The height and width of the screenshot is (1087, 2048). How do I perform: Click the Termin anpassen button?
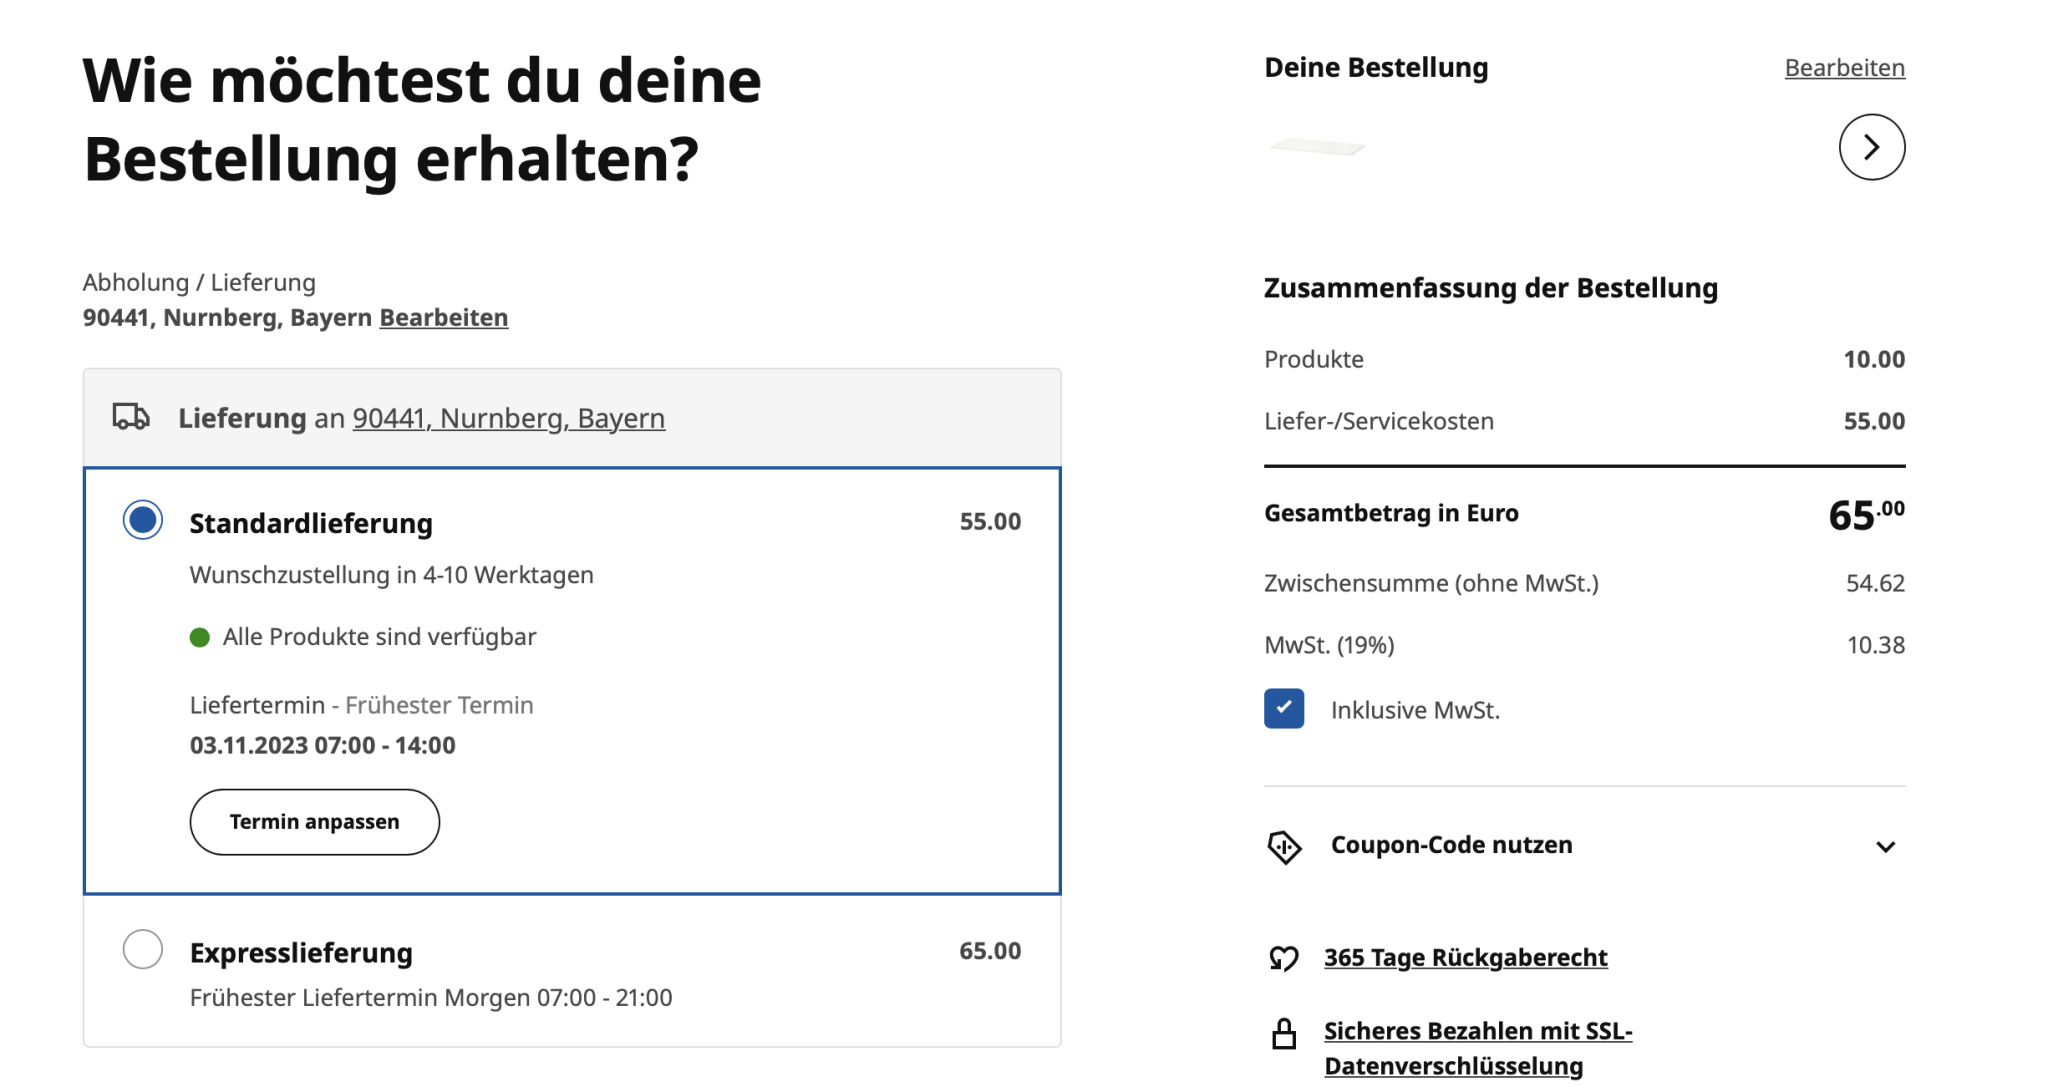(x=314, y=822)
